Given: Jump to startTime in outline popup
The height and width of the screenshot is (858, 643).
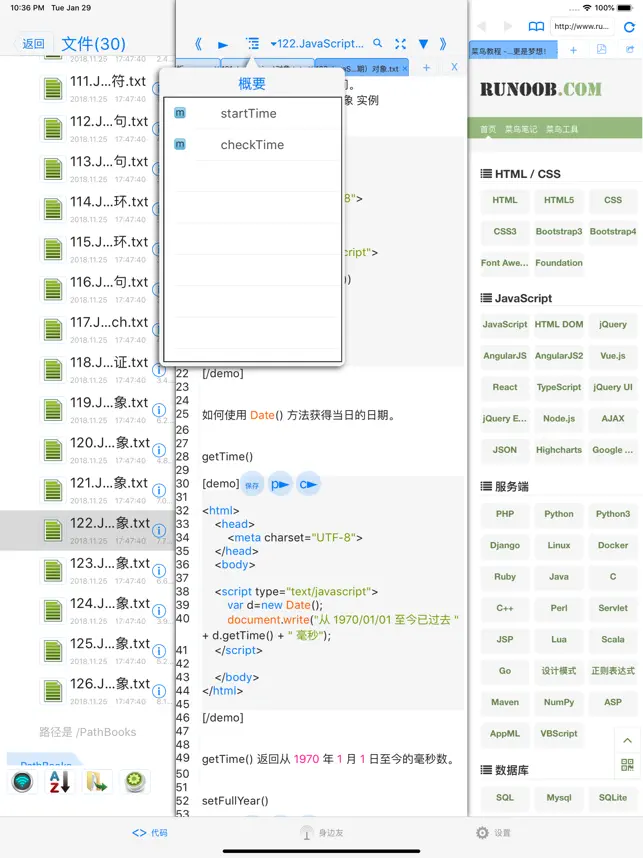Looking at the screenshot, I should (253, 113).
